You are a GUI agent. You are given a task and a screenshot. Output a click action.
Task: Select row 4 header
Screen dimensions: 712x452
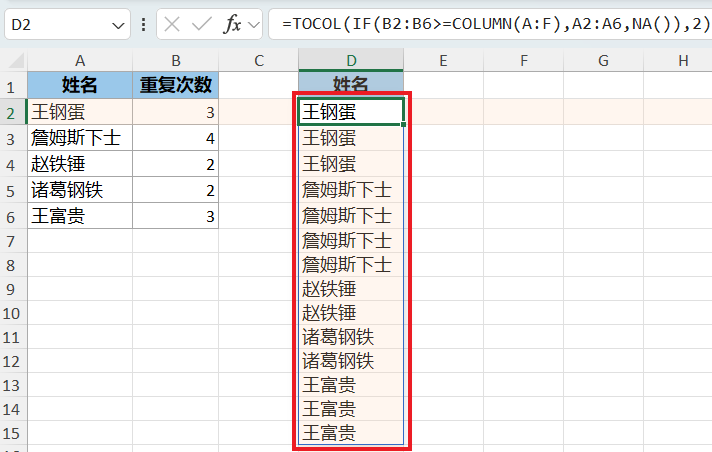[x=13, y=164]
